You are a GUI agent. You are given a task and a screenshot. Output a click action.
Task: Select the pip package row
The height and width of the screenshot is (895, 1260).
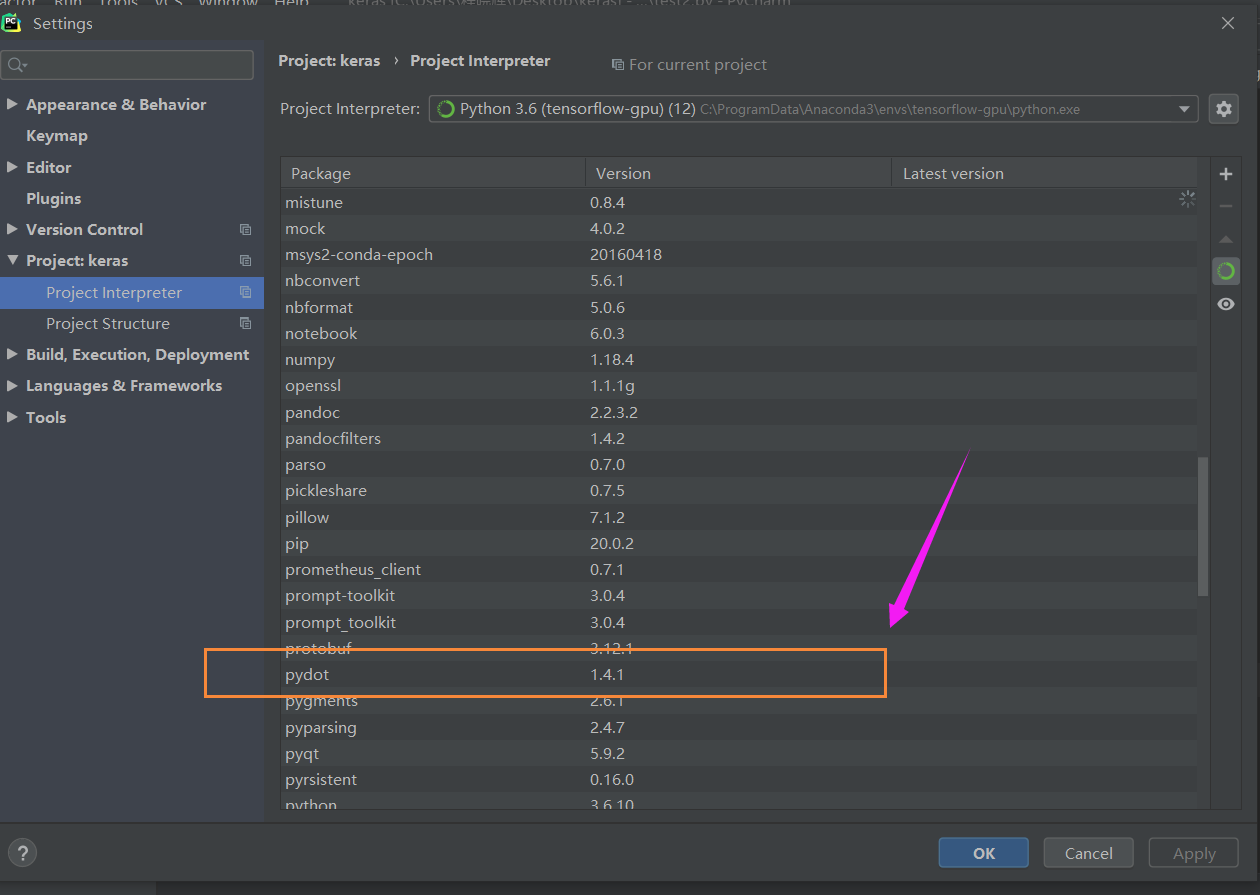739,543
